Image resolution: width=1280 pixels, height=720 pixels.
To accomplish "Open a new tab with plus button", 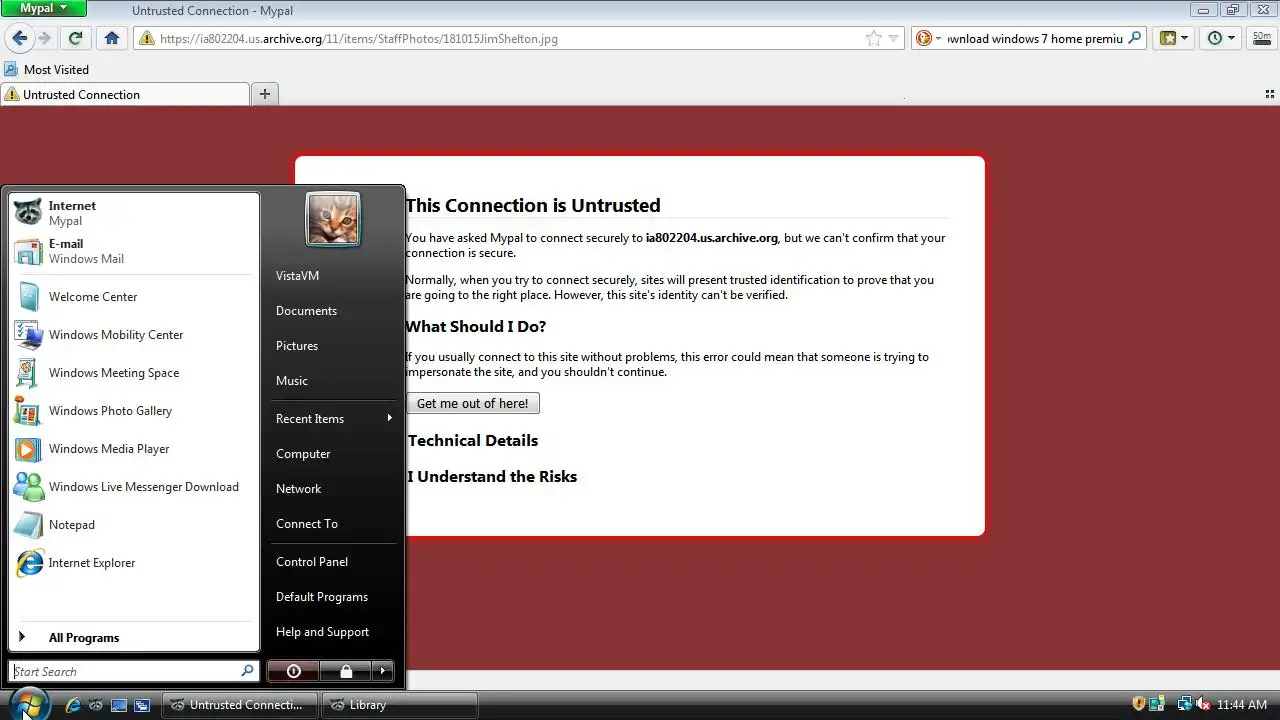I will (x=264, y=94).
